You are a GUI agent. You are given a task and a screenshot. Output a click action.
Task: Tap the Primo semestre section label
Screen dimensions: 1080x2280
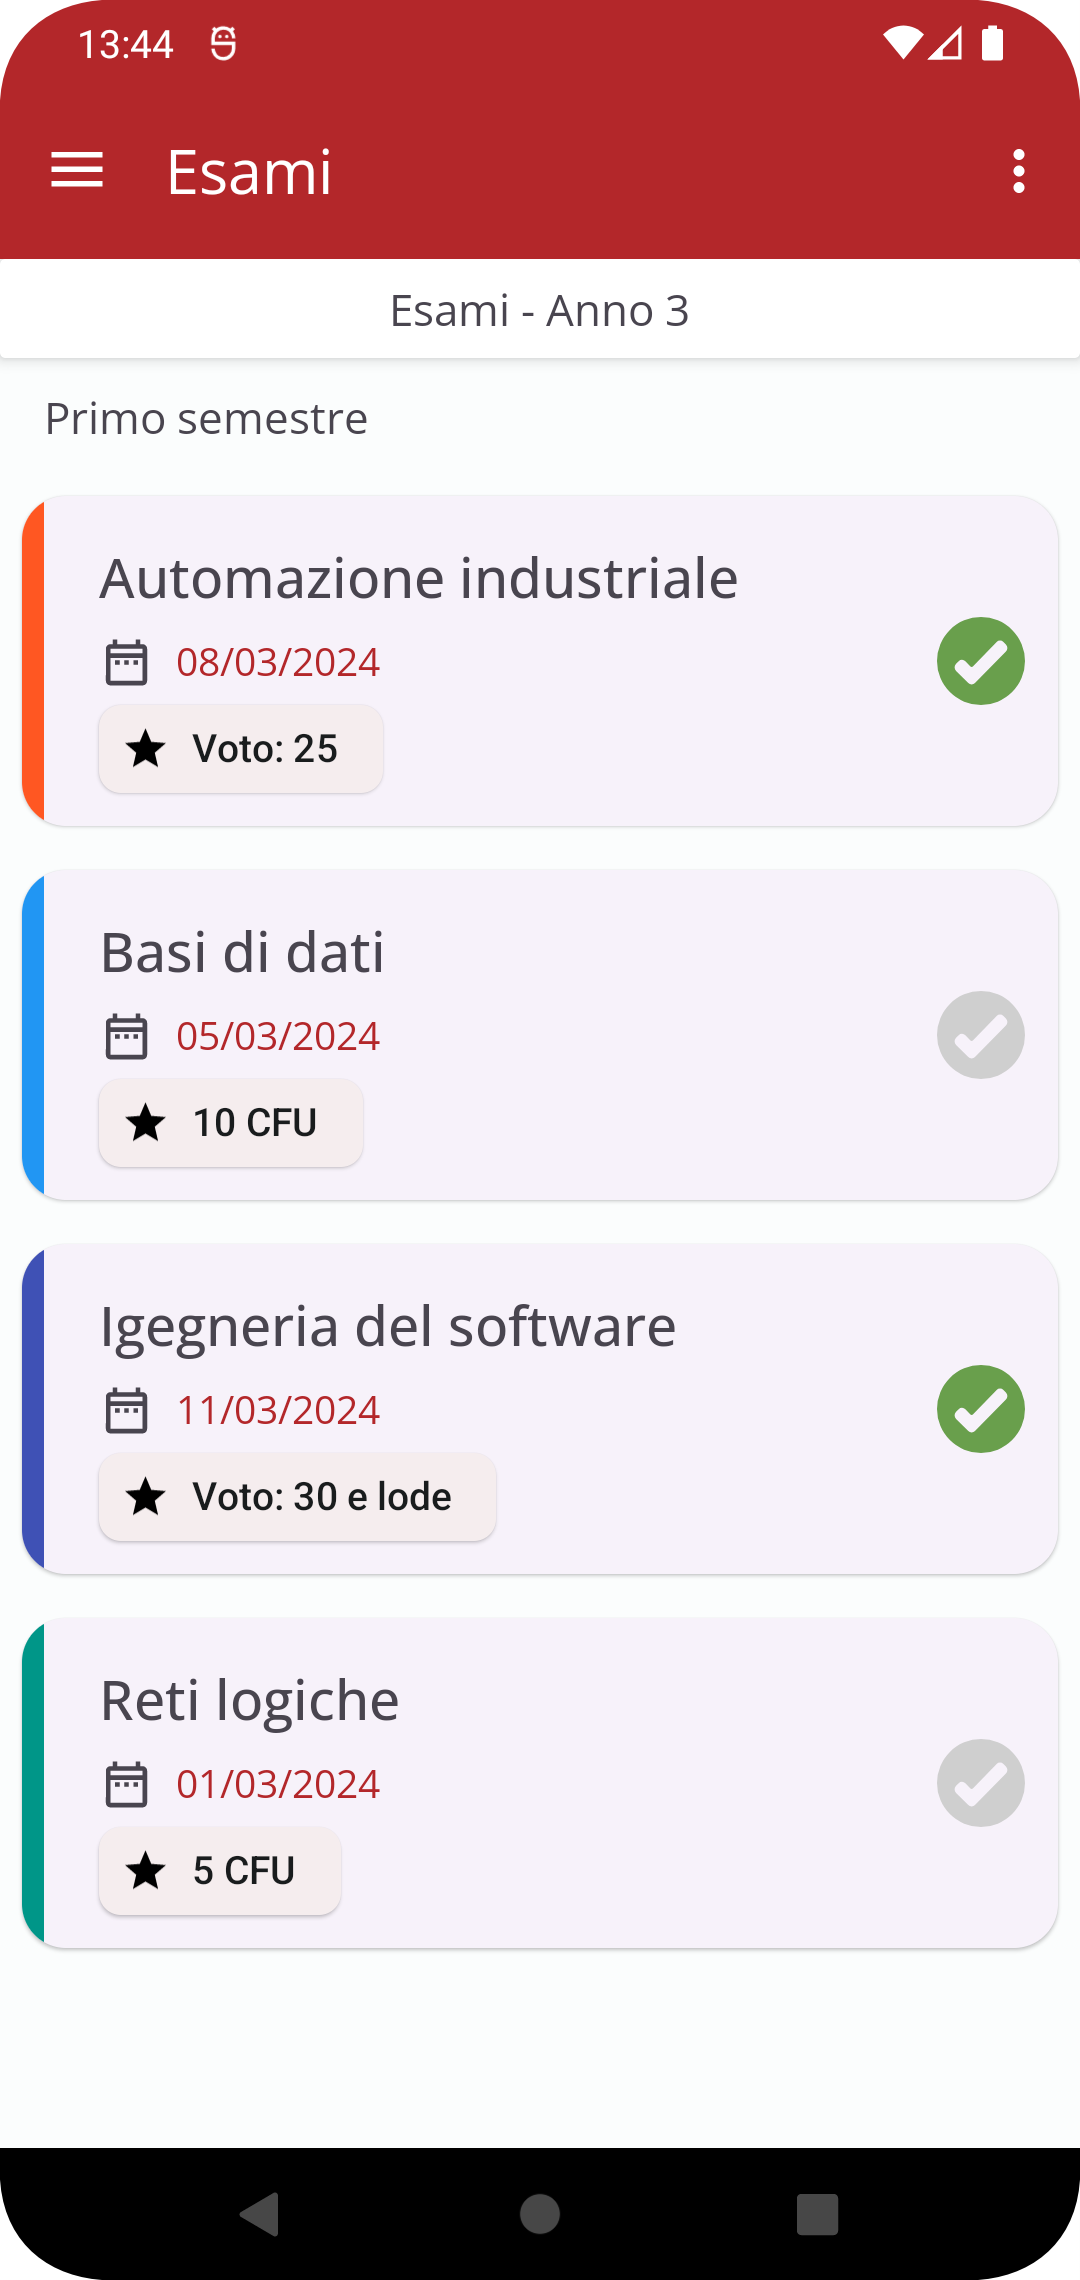(x=206, y=419)
